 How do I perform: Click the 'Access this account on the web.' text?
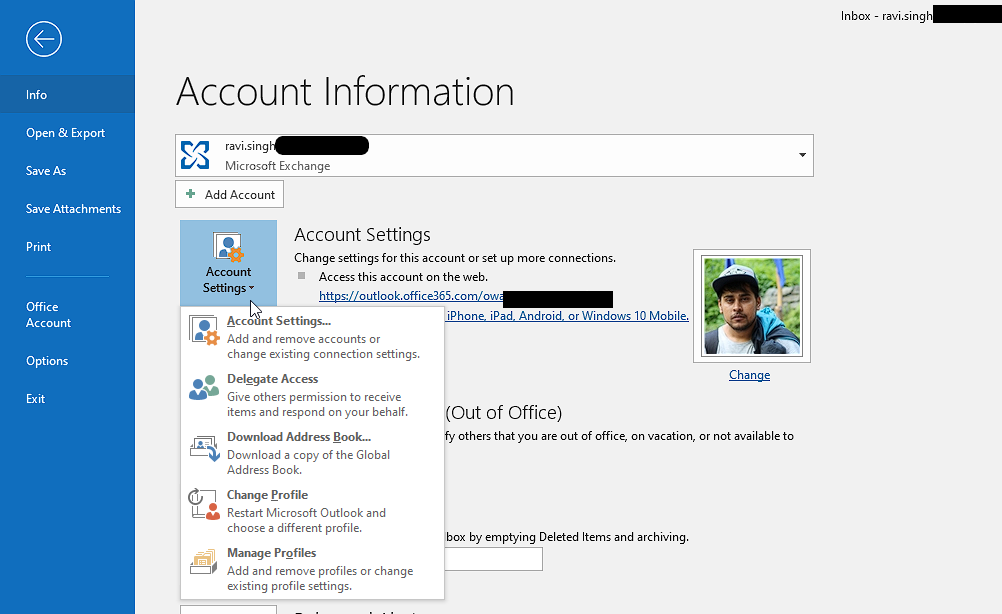[403, 277]
